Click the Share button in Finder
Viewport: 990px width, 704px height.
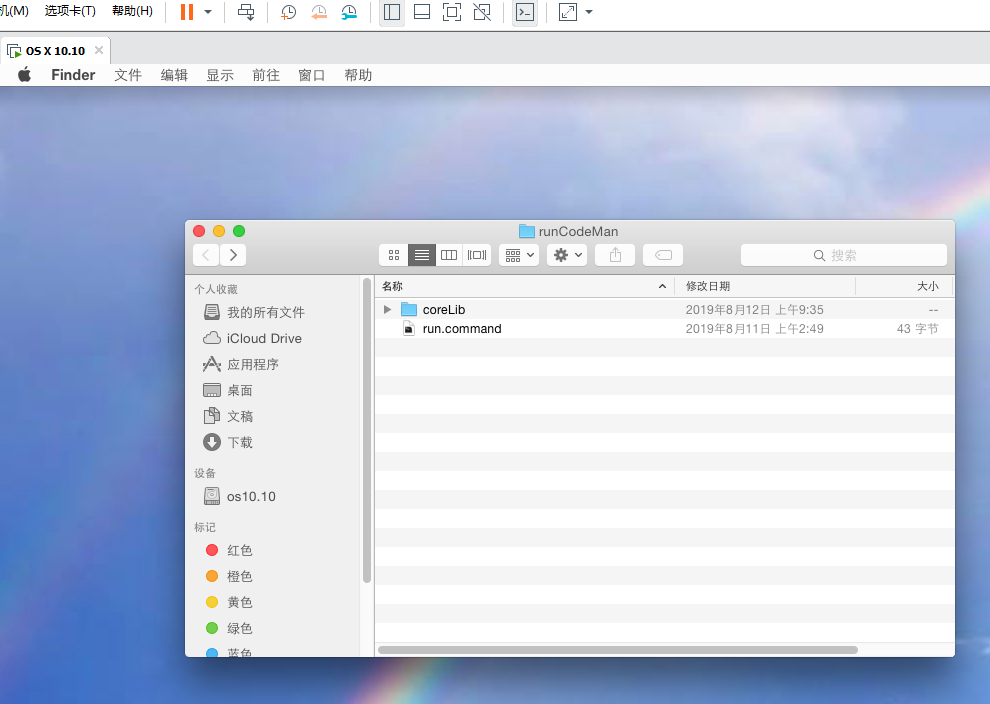coord(615,255)
